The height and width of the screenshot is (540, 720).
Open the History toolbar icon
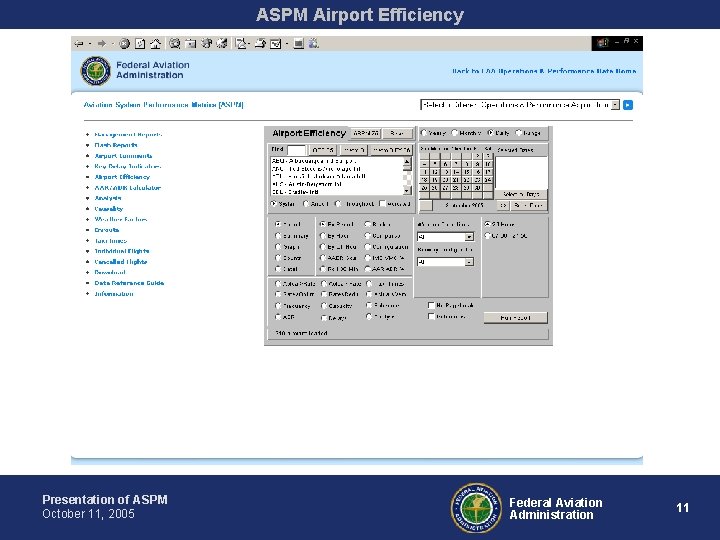click(222, 44)
